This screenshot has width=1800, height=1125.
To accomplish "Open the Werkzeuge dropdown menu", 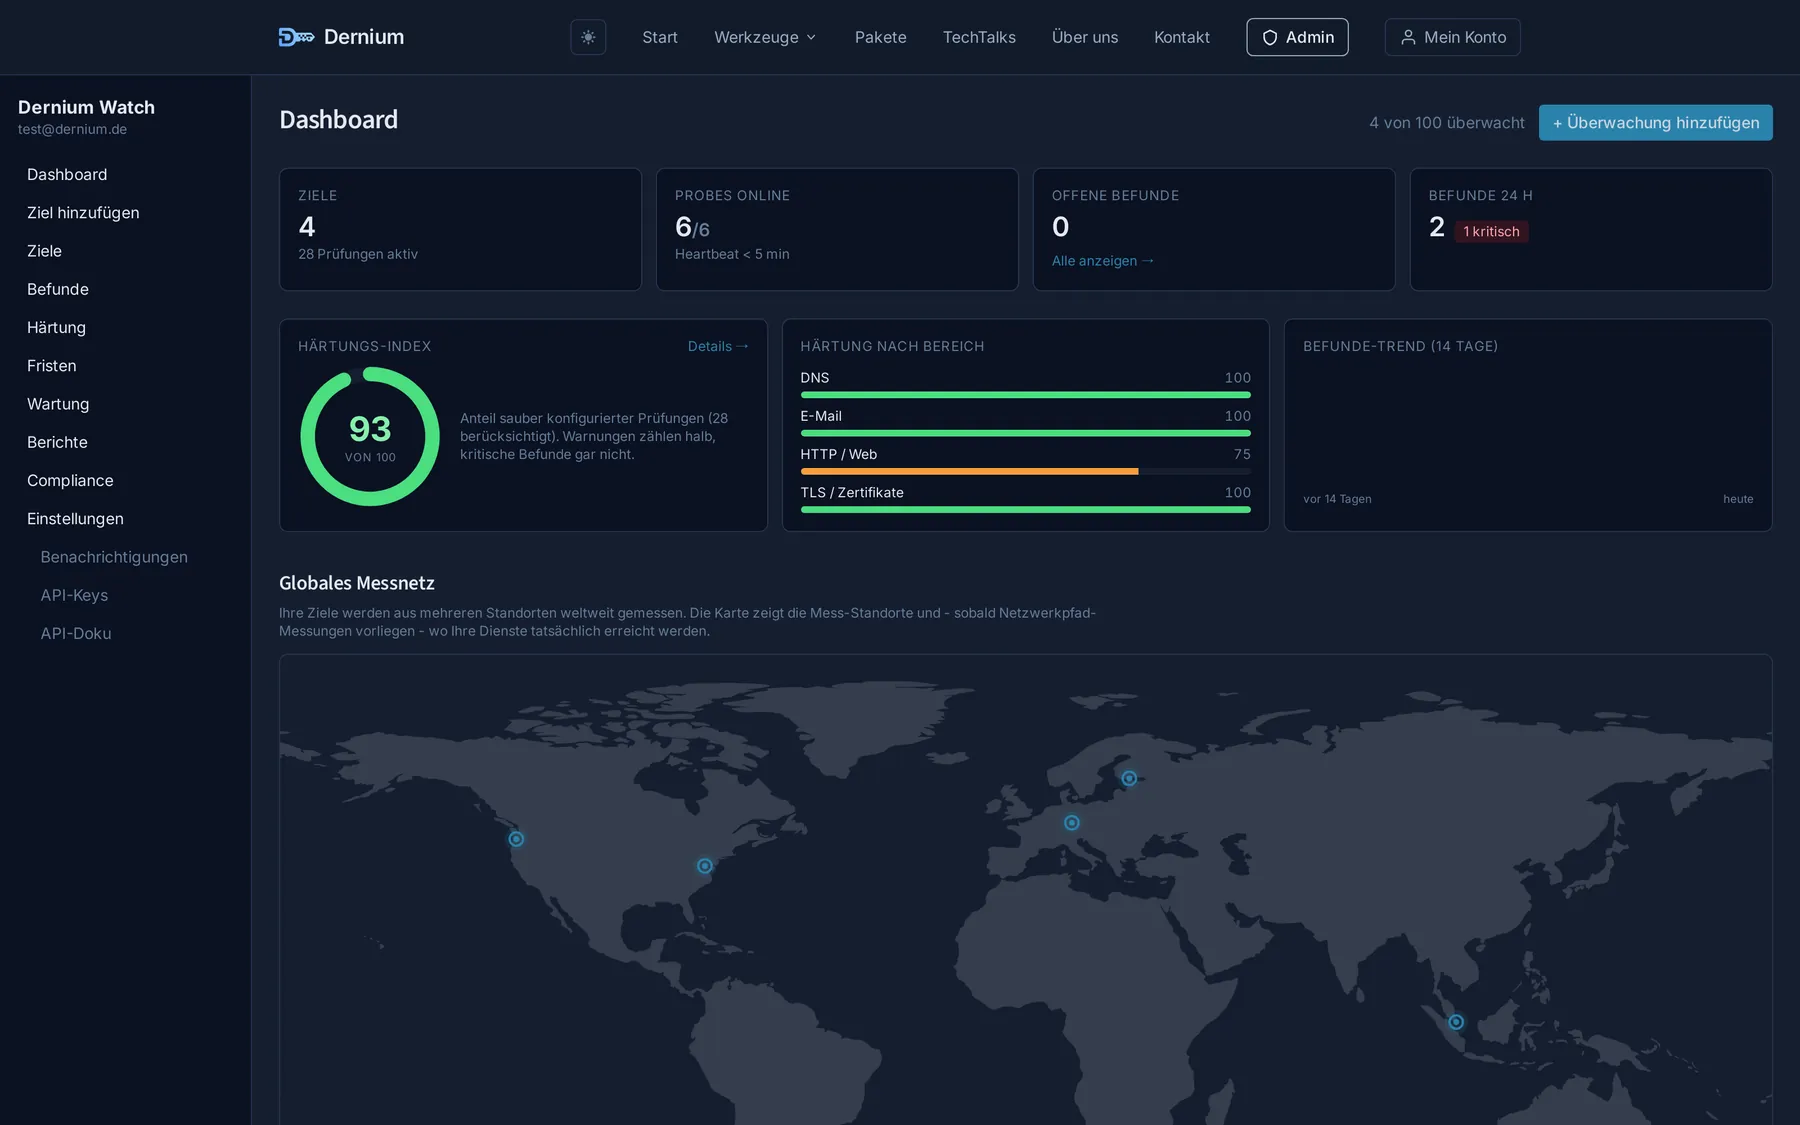I will tap(765, 37).
